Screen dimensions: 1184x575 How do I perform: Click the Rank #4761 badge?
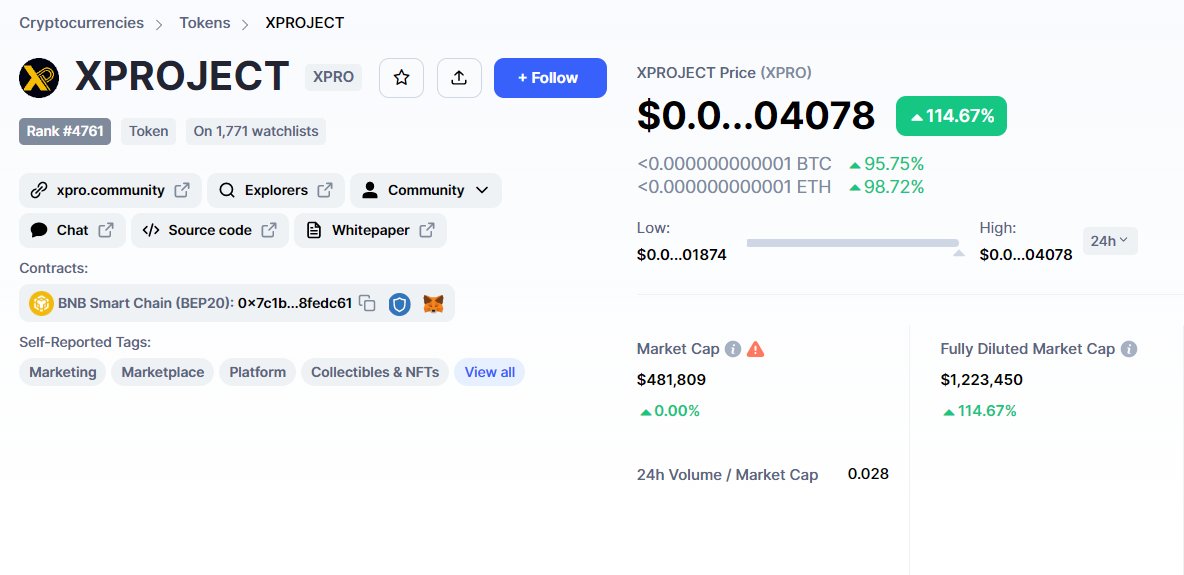pyautogui.click(x=65, y=131)
